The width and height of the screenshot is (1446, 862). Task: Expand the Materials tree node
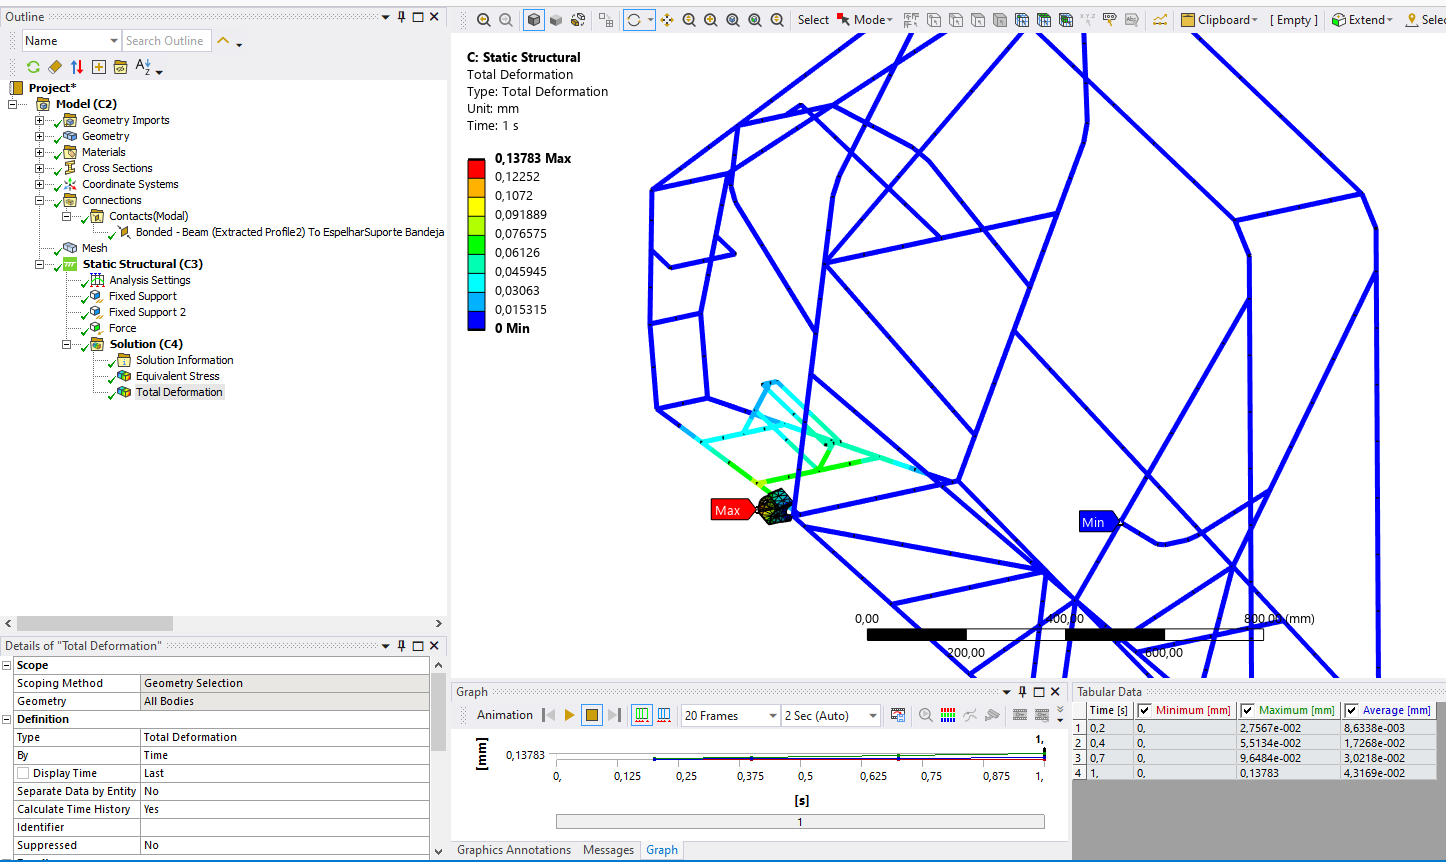click(39, 152)
